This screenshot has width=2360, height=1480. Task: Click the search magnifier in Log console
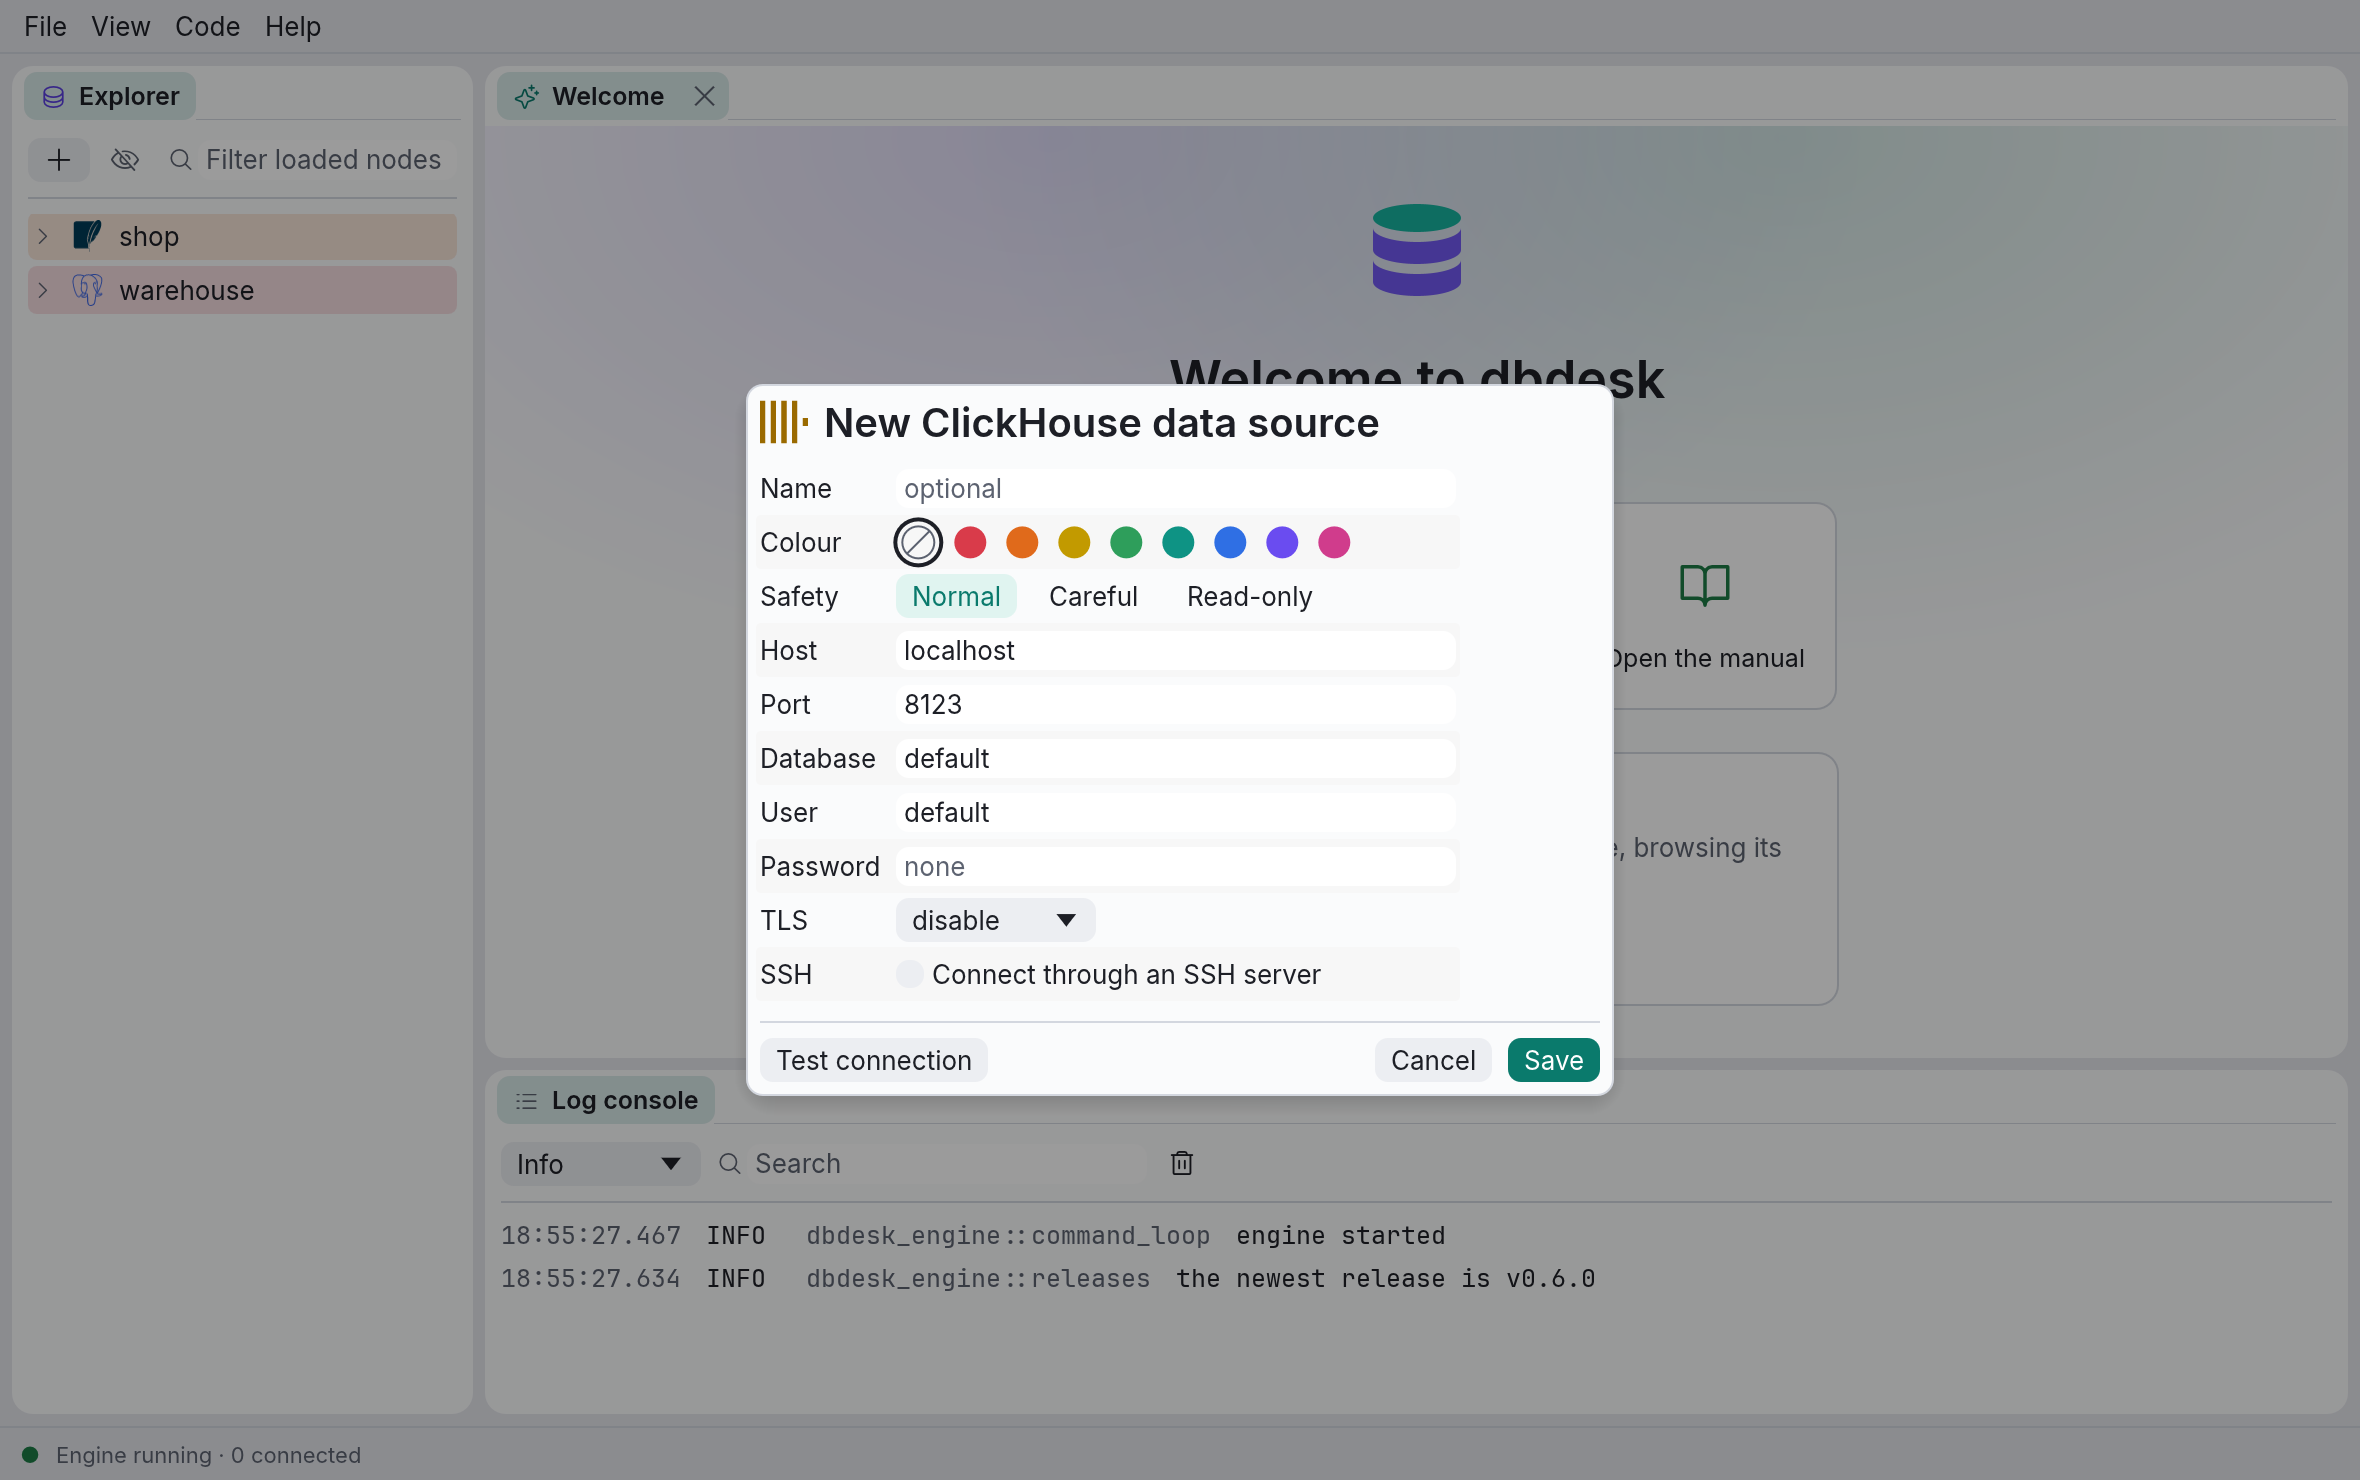[730, 1163]
